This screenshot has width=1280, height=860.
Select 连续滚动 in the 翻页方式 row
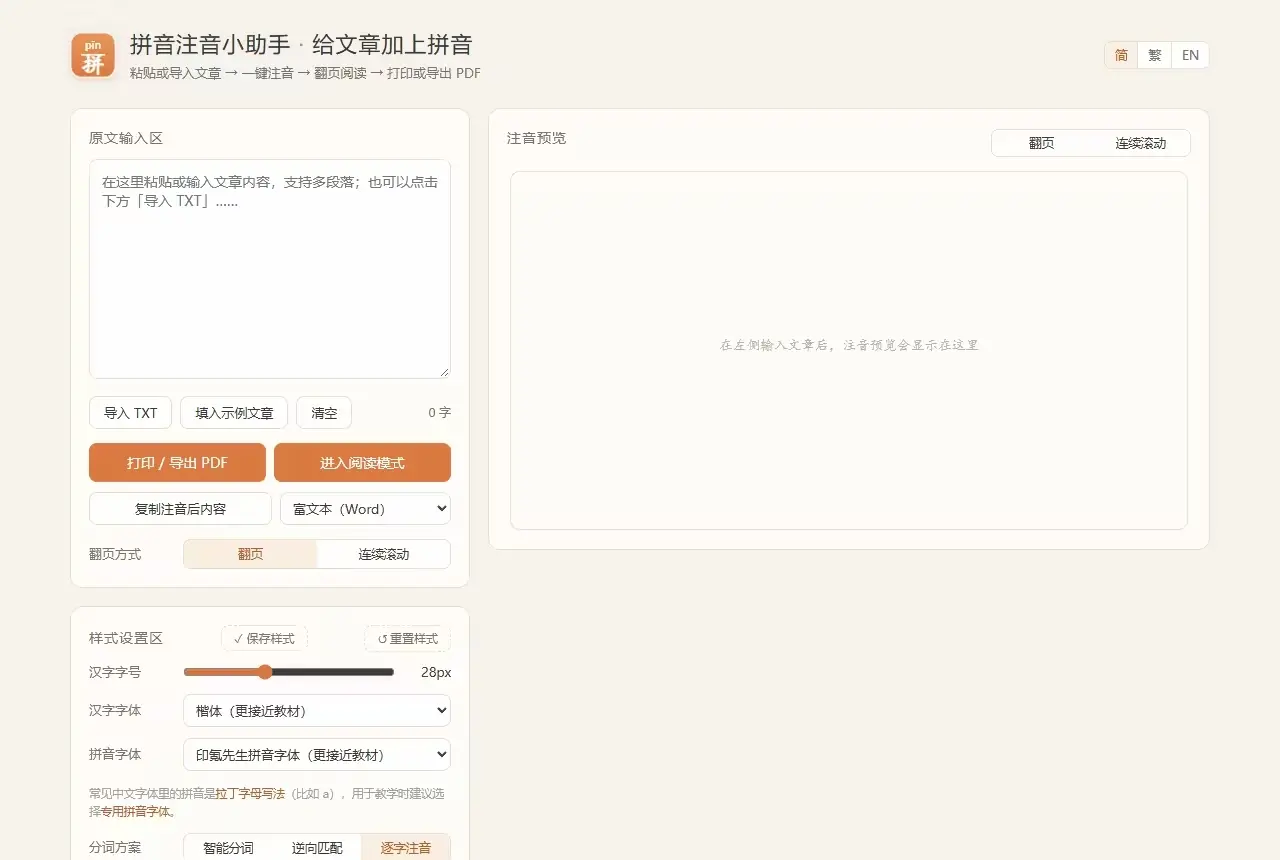pos(384,554)
